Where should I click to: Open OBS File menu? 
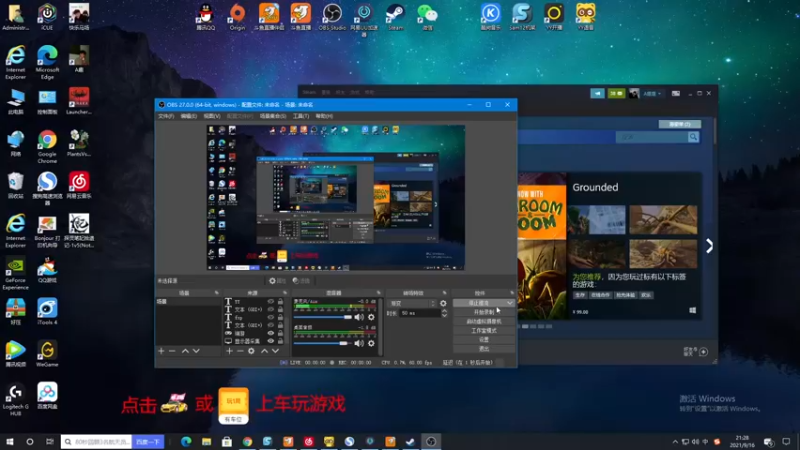(x=166, y=116)
